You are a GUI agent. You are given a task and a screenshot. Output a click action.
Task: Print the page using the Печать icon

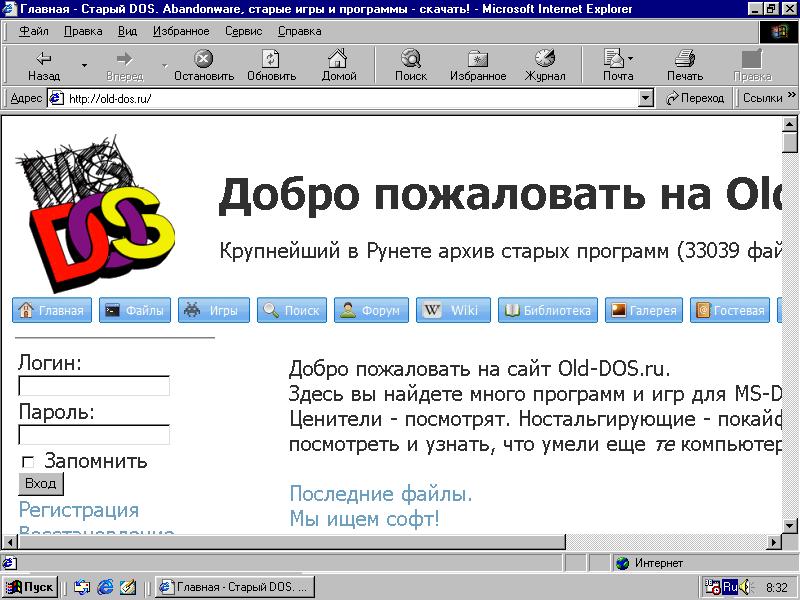click(685, 67)
